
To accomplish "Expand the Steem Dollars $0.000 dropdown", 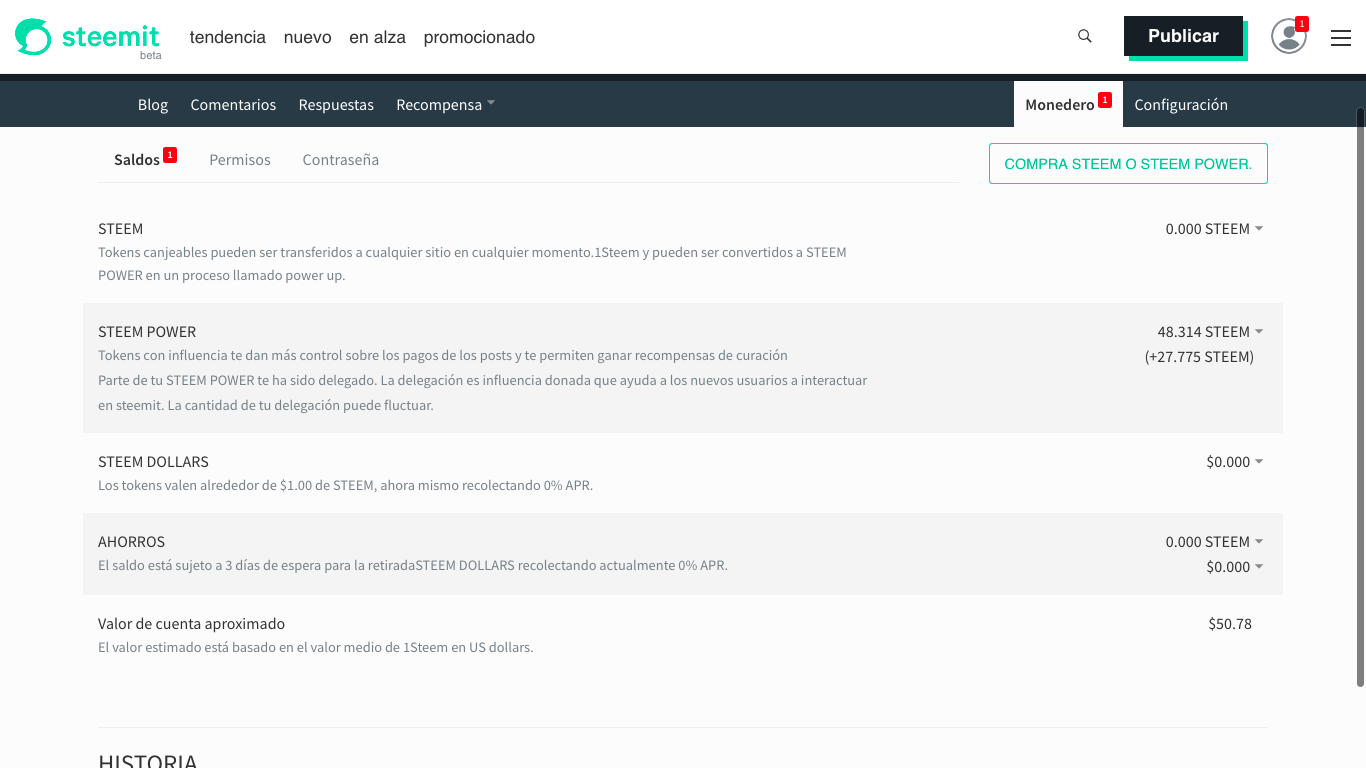I will pyautogui.click(x=1235, y=462).
